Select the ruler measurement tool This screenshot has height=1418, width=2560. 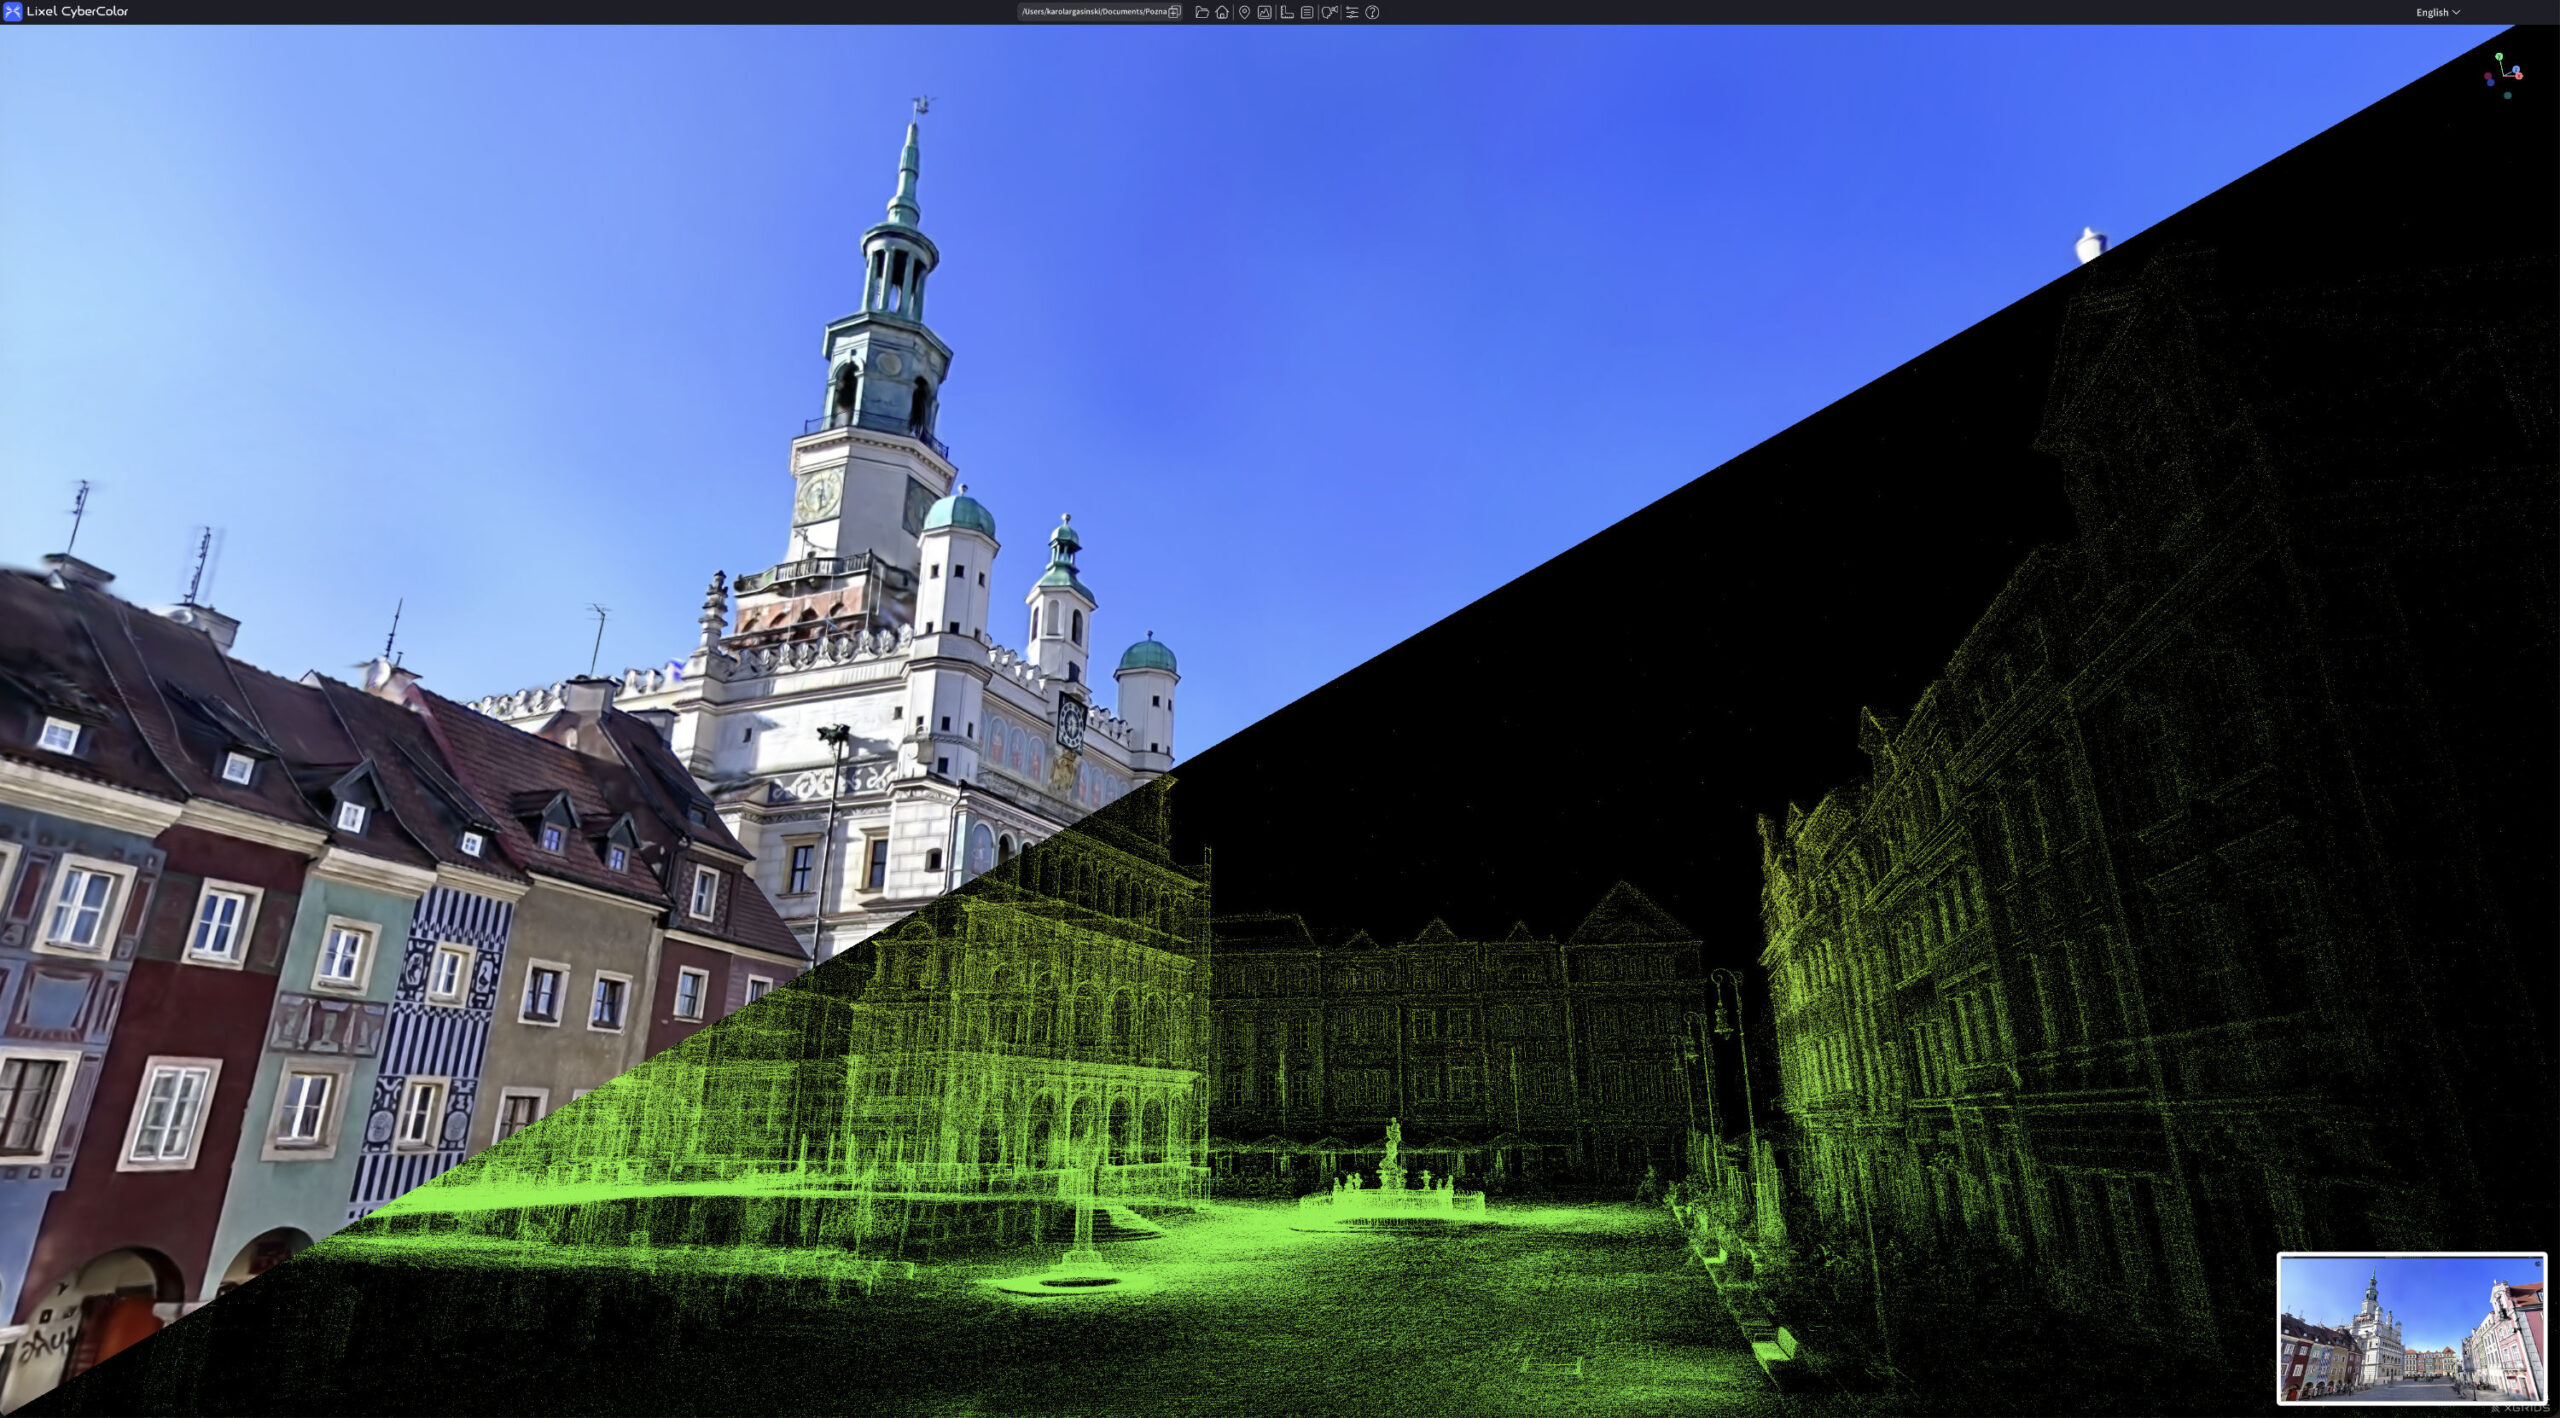(x=1287, y=12)
